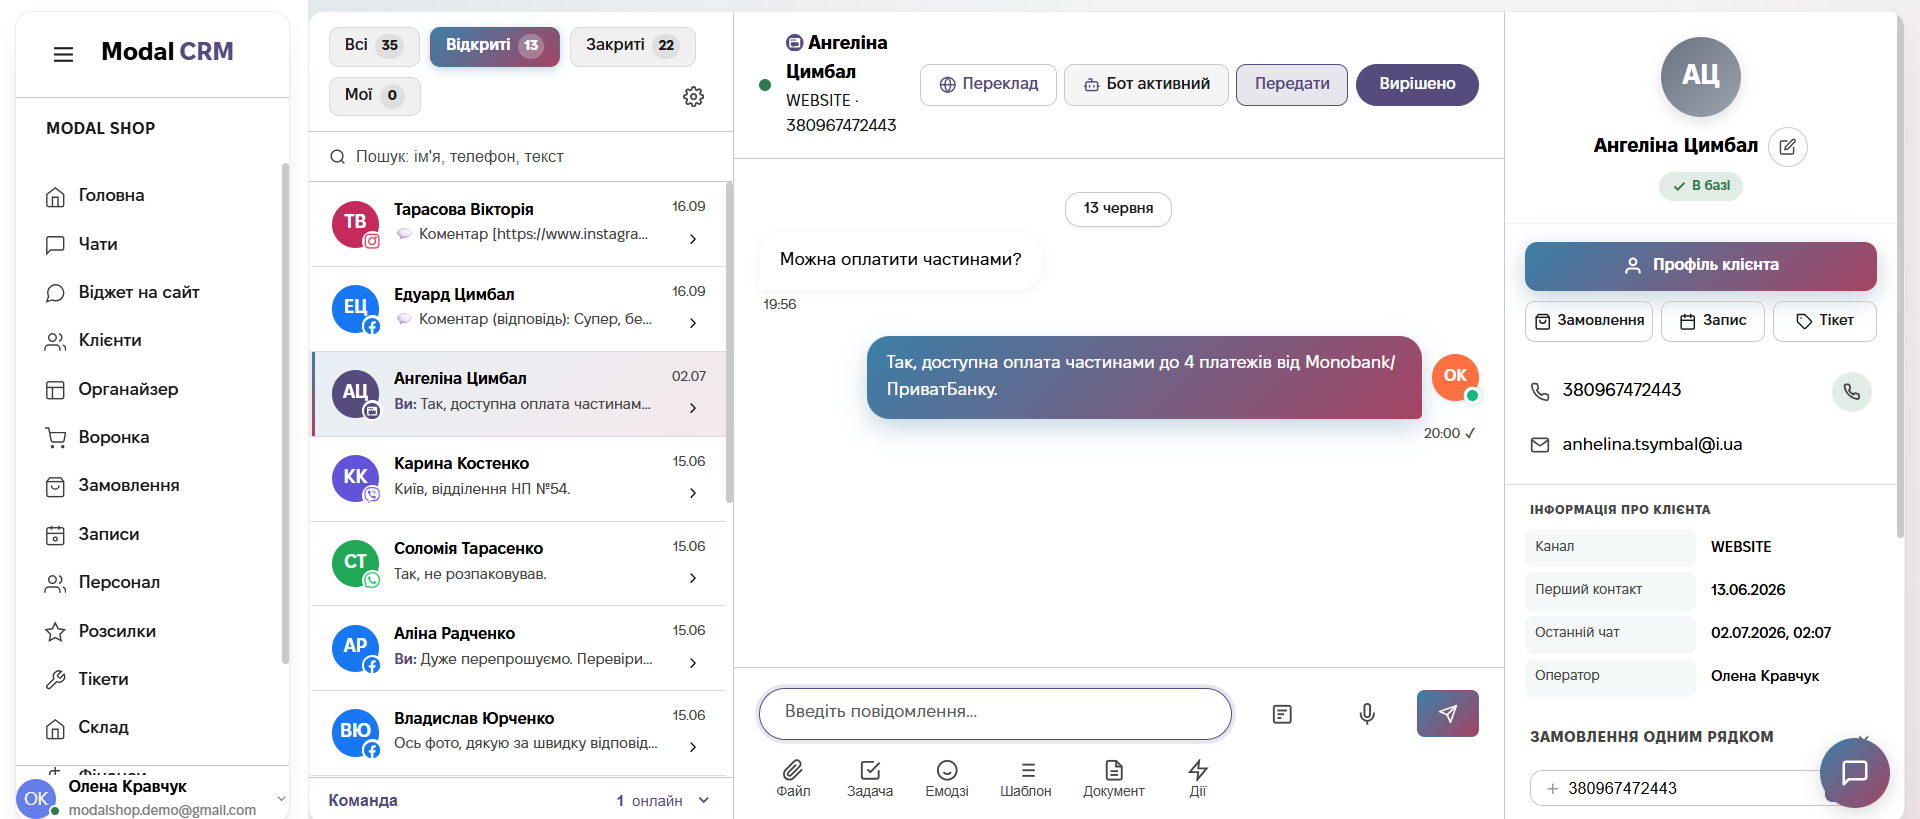Expand chat with Карина Костенко arrow
This screenshot has height=819, width=1920.
pos(693,493)
